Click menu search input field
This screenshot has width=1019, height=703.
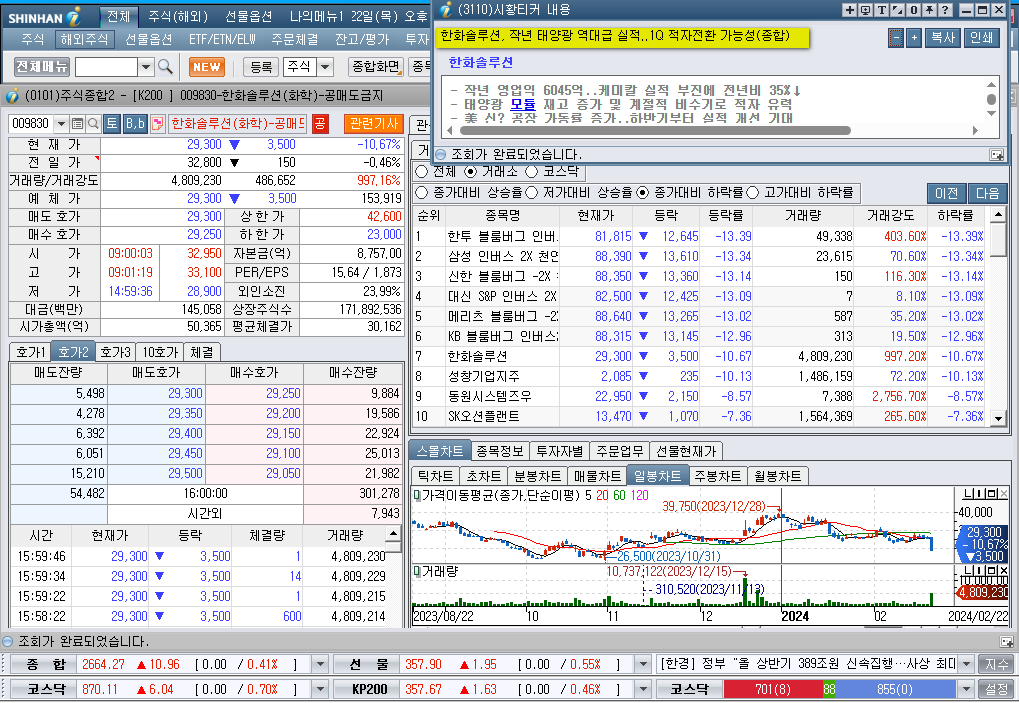107,66
